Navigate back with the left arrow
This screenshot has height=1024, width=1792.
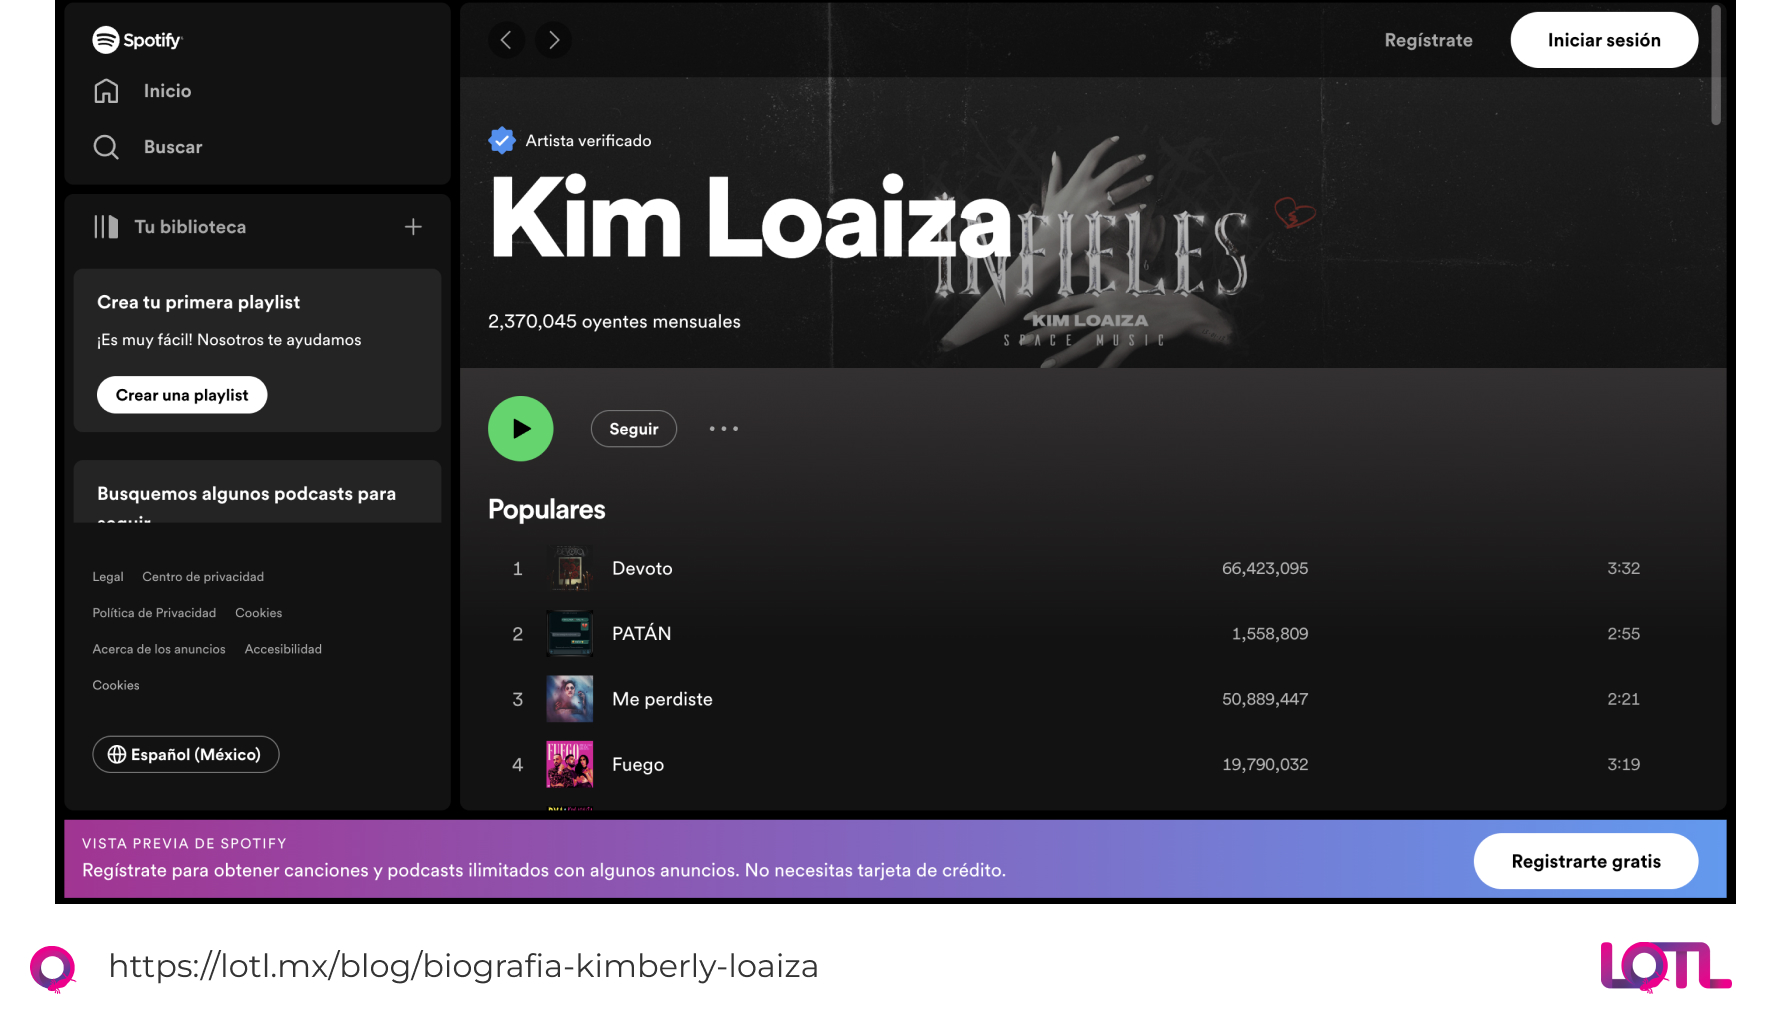[506, 40]
